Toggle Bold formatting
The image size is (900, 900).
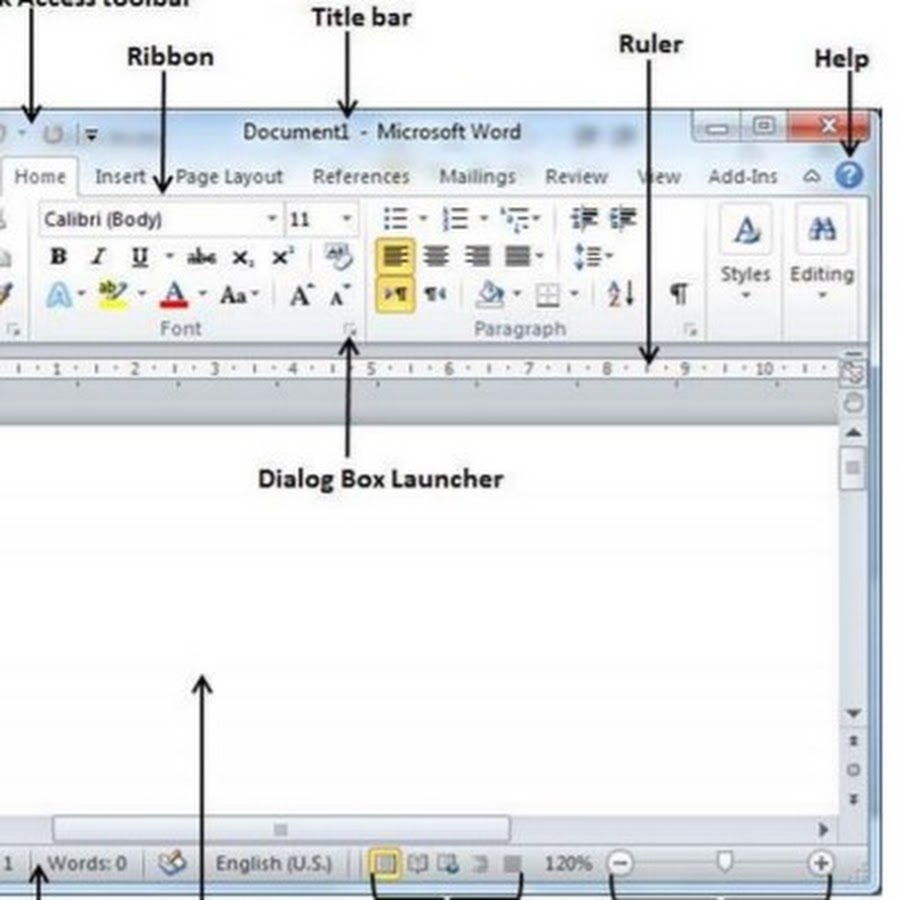pos(59,257)
